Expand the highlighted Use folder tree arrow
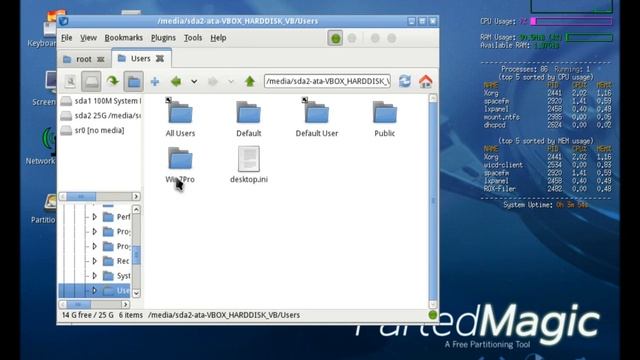The image size is (640, 360). pos(94,291)
